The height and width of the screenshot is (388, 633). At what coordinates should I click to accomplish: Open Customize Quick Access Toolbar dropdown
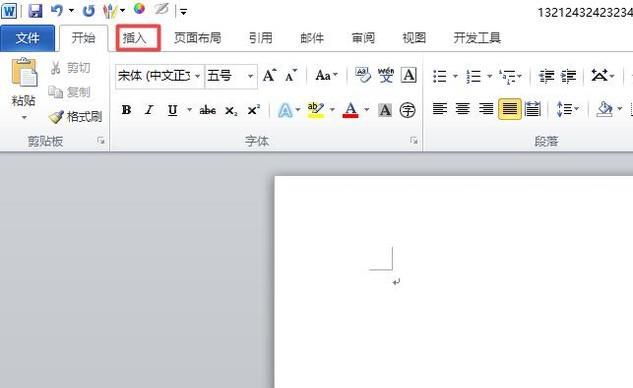pos(183,12)
